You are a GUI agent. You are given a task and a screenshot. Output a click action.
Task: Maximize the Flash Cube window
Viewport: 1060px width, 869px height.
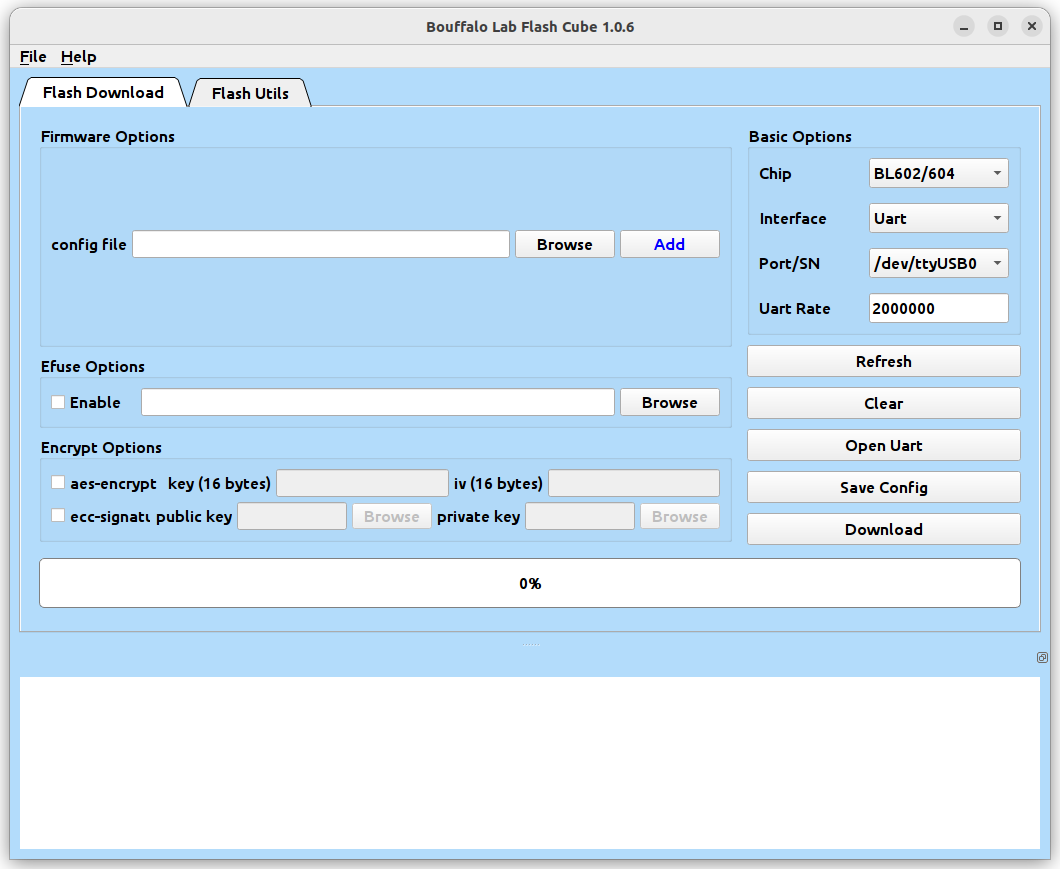click(x=998, y=26)
